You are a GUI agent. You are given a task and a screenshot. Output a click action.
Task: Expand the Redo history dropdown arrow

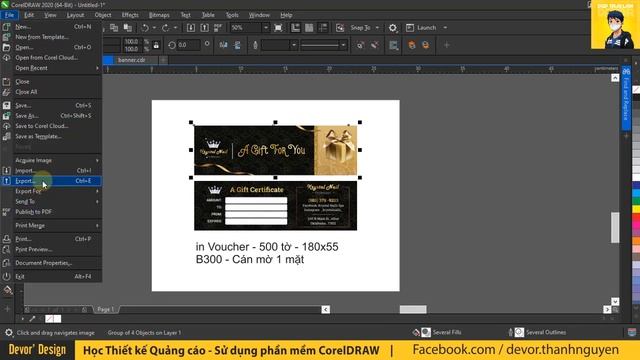175,28
